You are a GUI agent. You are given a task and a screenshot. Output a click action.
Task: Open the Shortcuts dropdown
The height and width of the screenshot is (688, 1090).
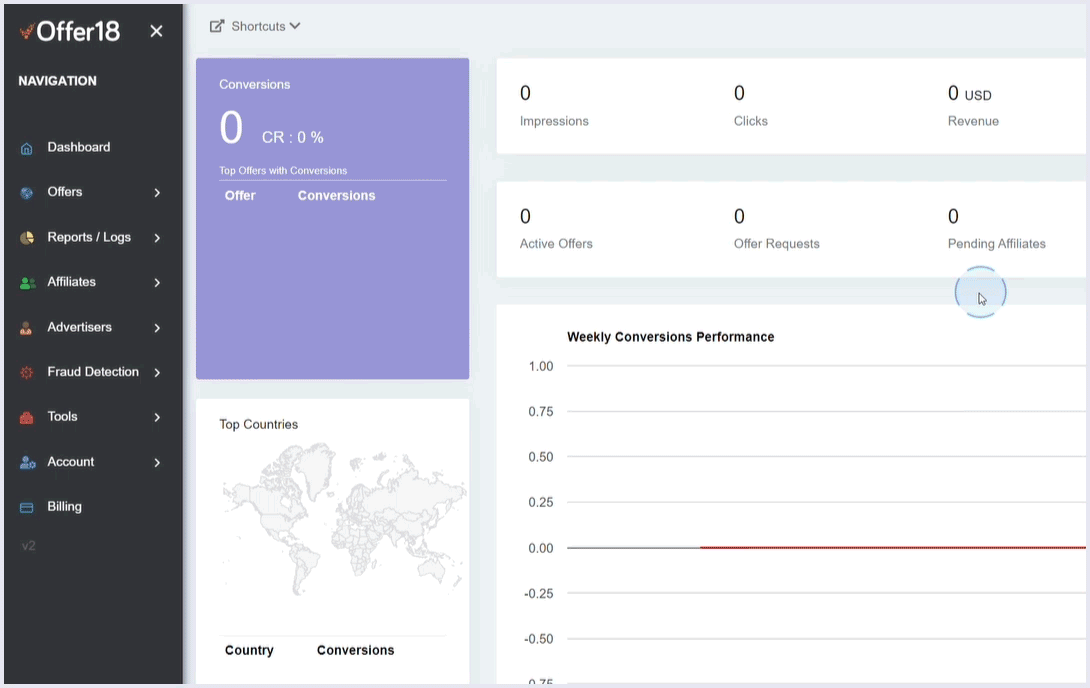(x=256, y=26)
